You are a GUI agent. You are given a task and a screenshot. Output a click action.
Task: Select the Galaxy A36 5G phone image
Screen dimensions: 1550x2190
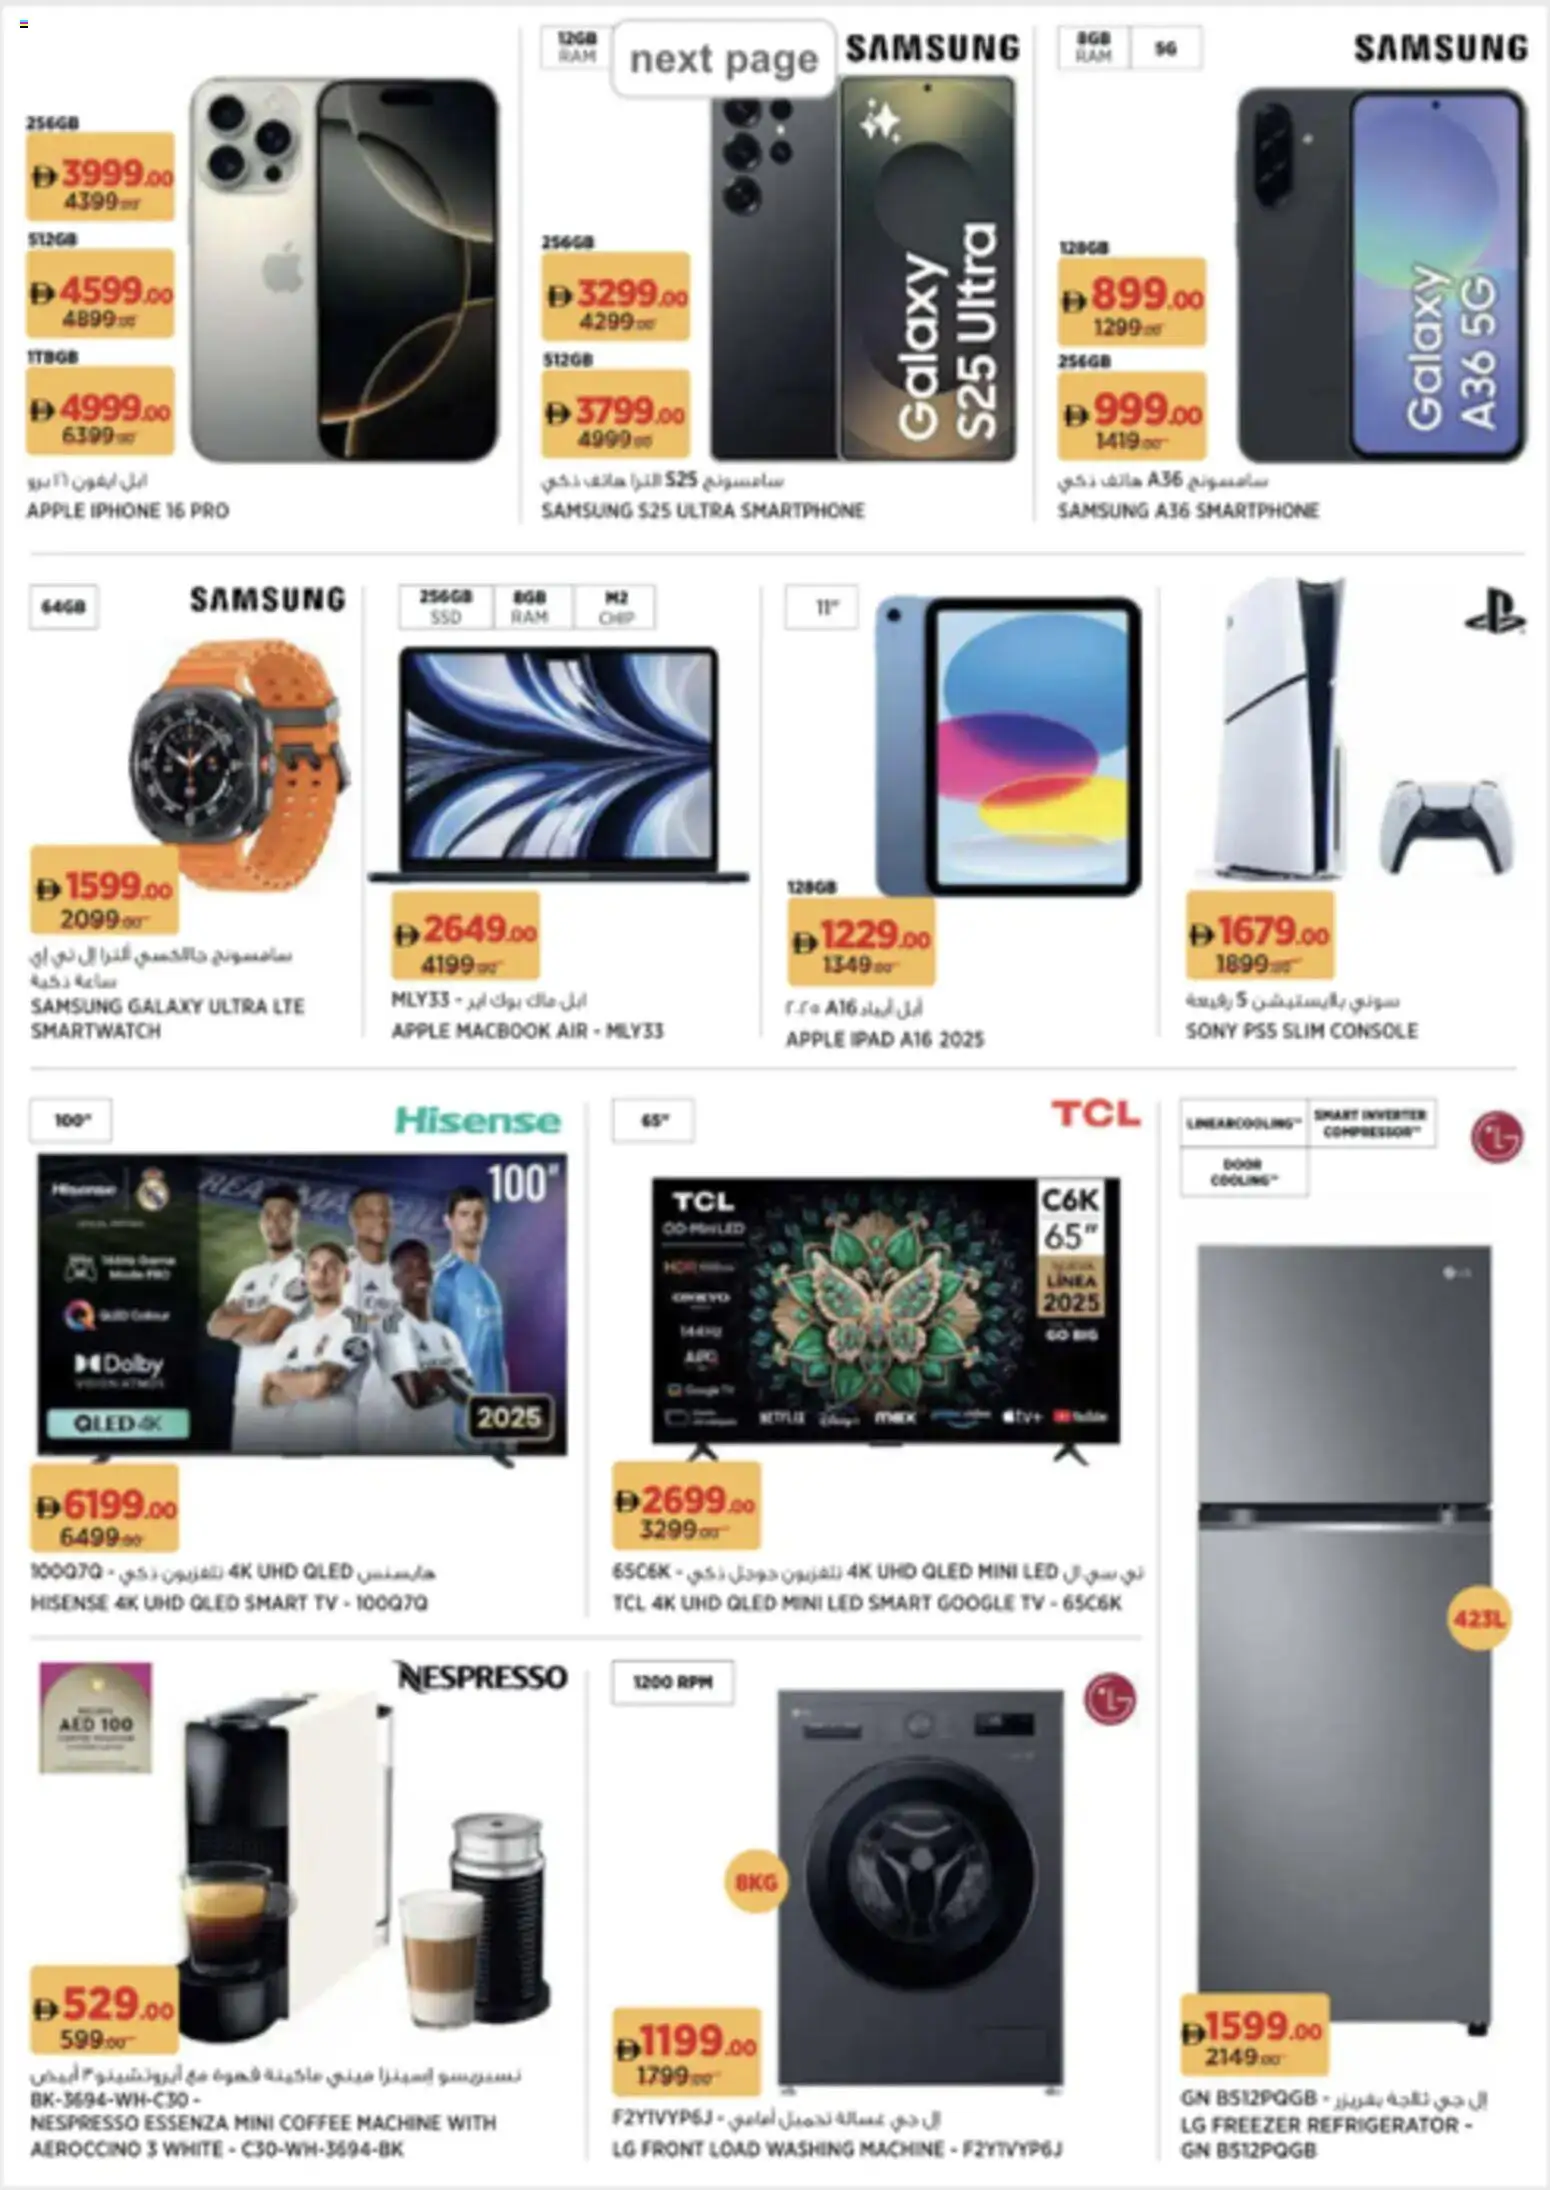pyautogui.click(x=1382, y=275)
